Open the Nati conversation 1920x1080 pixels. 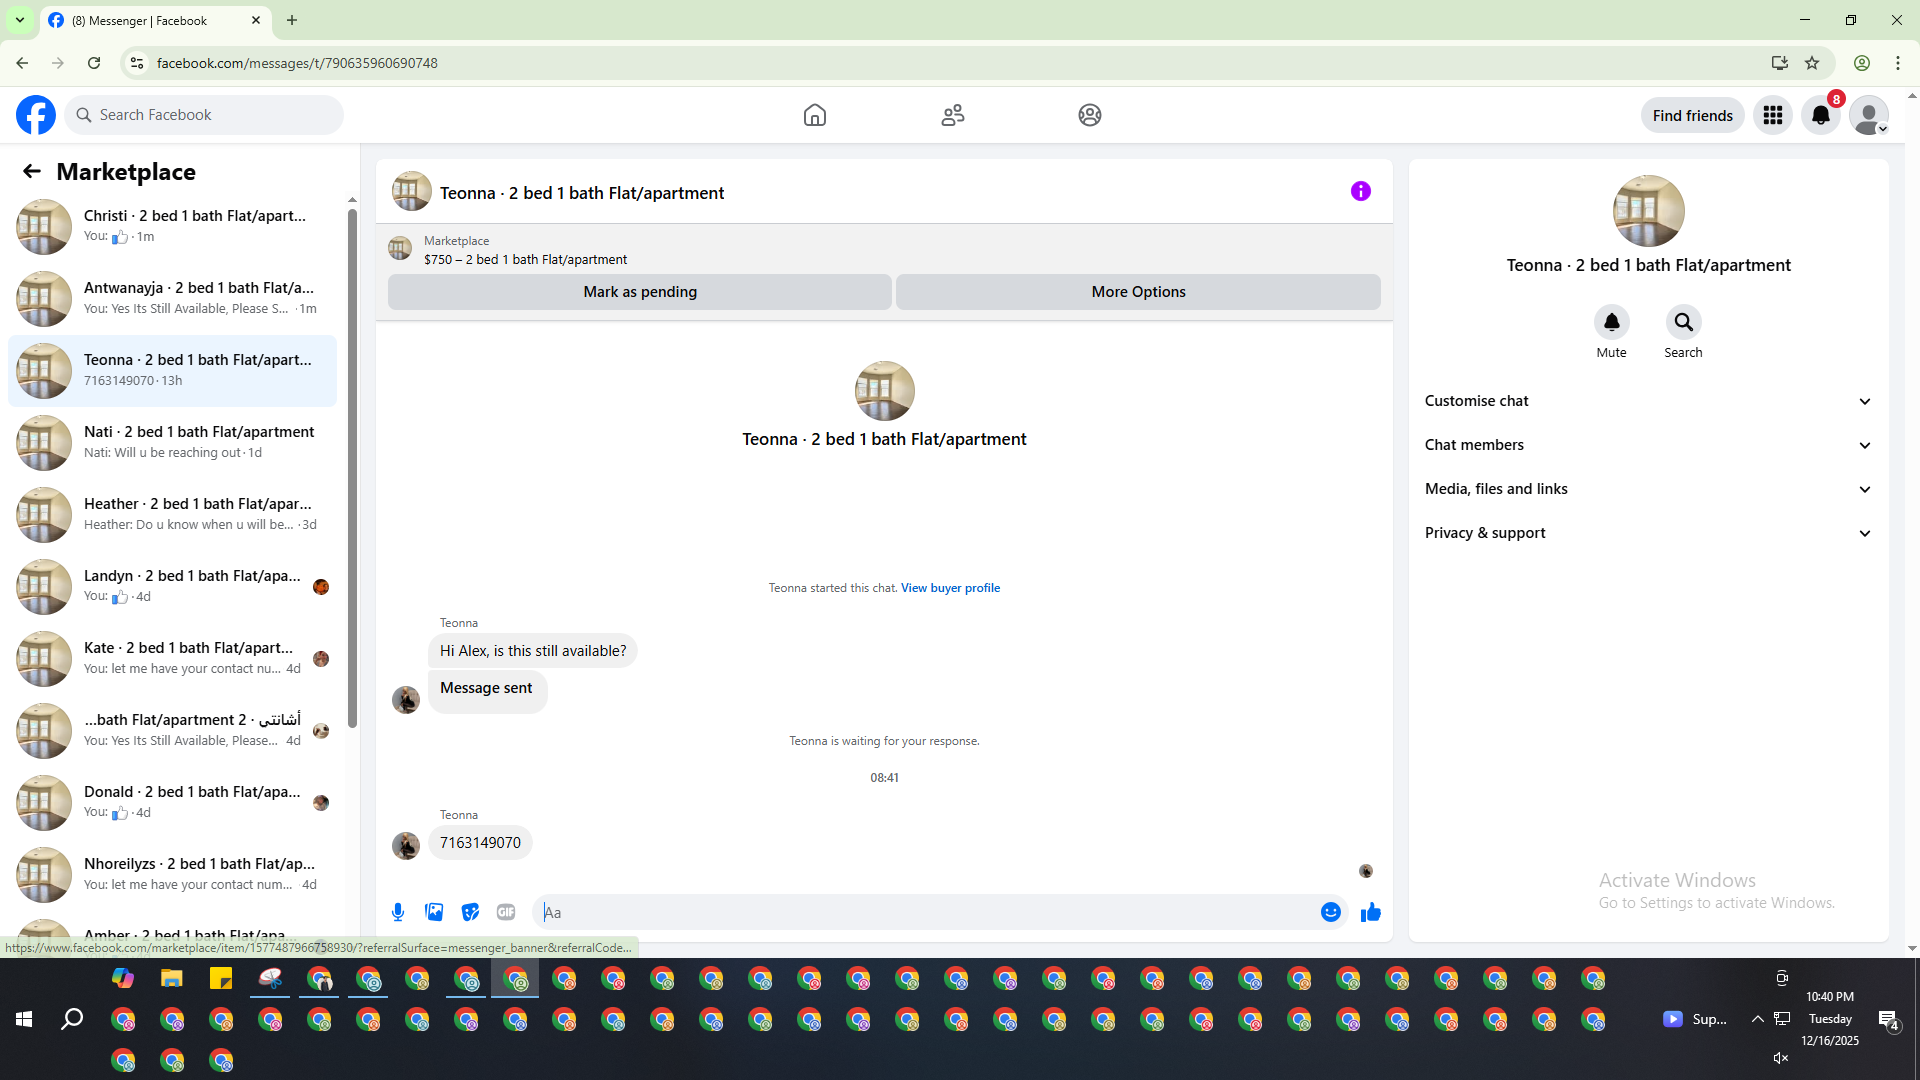[x=172, y=443]
